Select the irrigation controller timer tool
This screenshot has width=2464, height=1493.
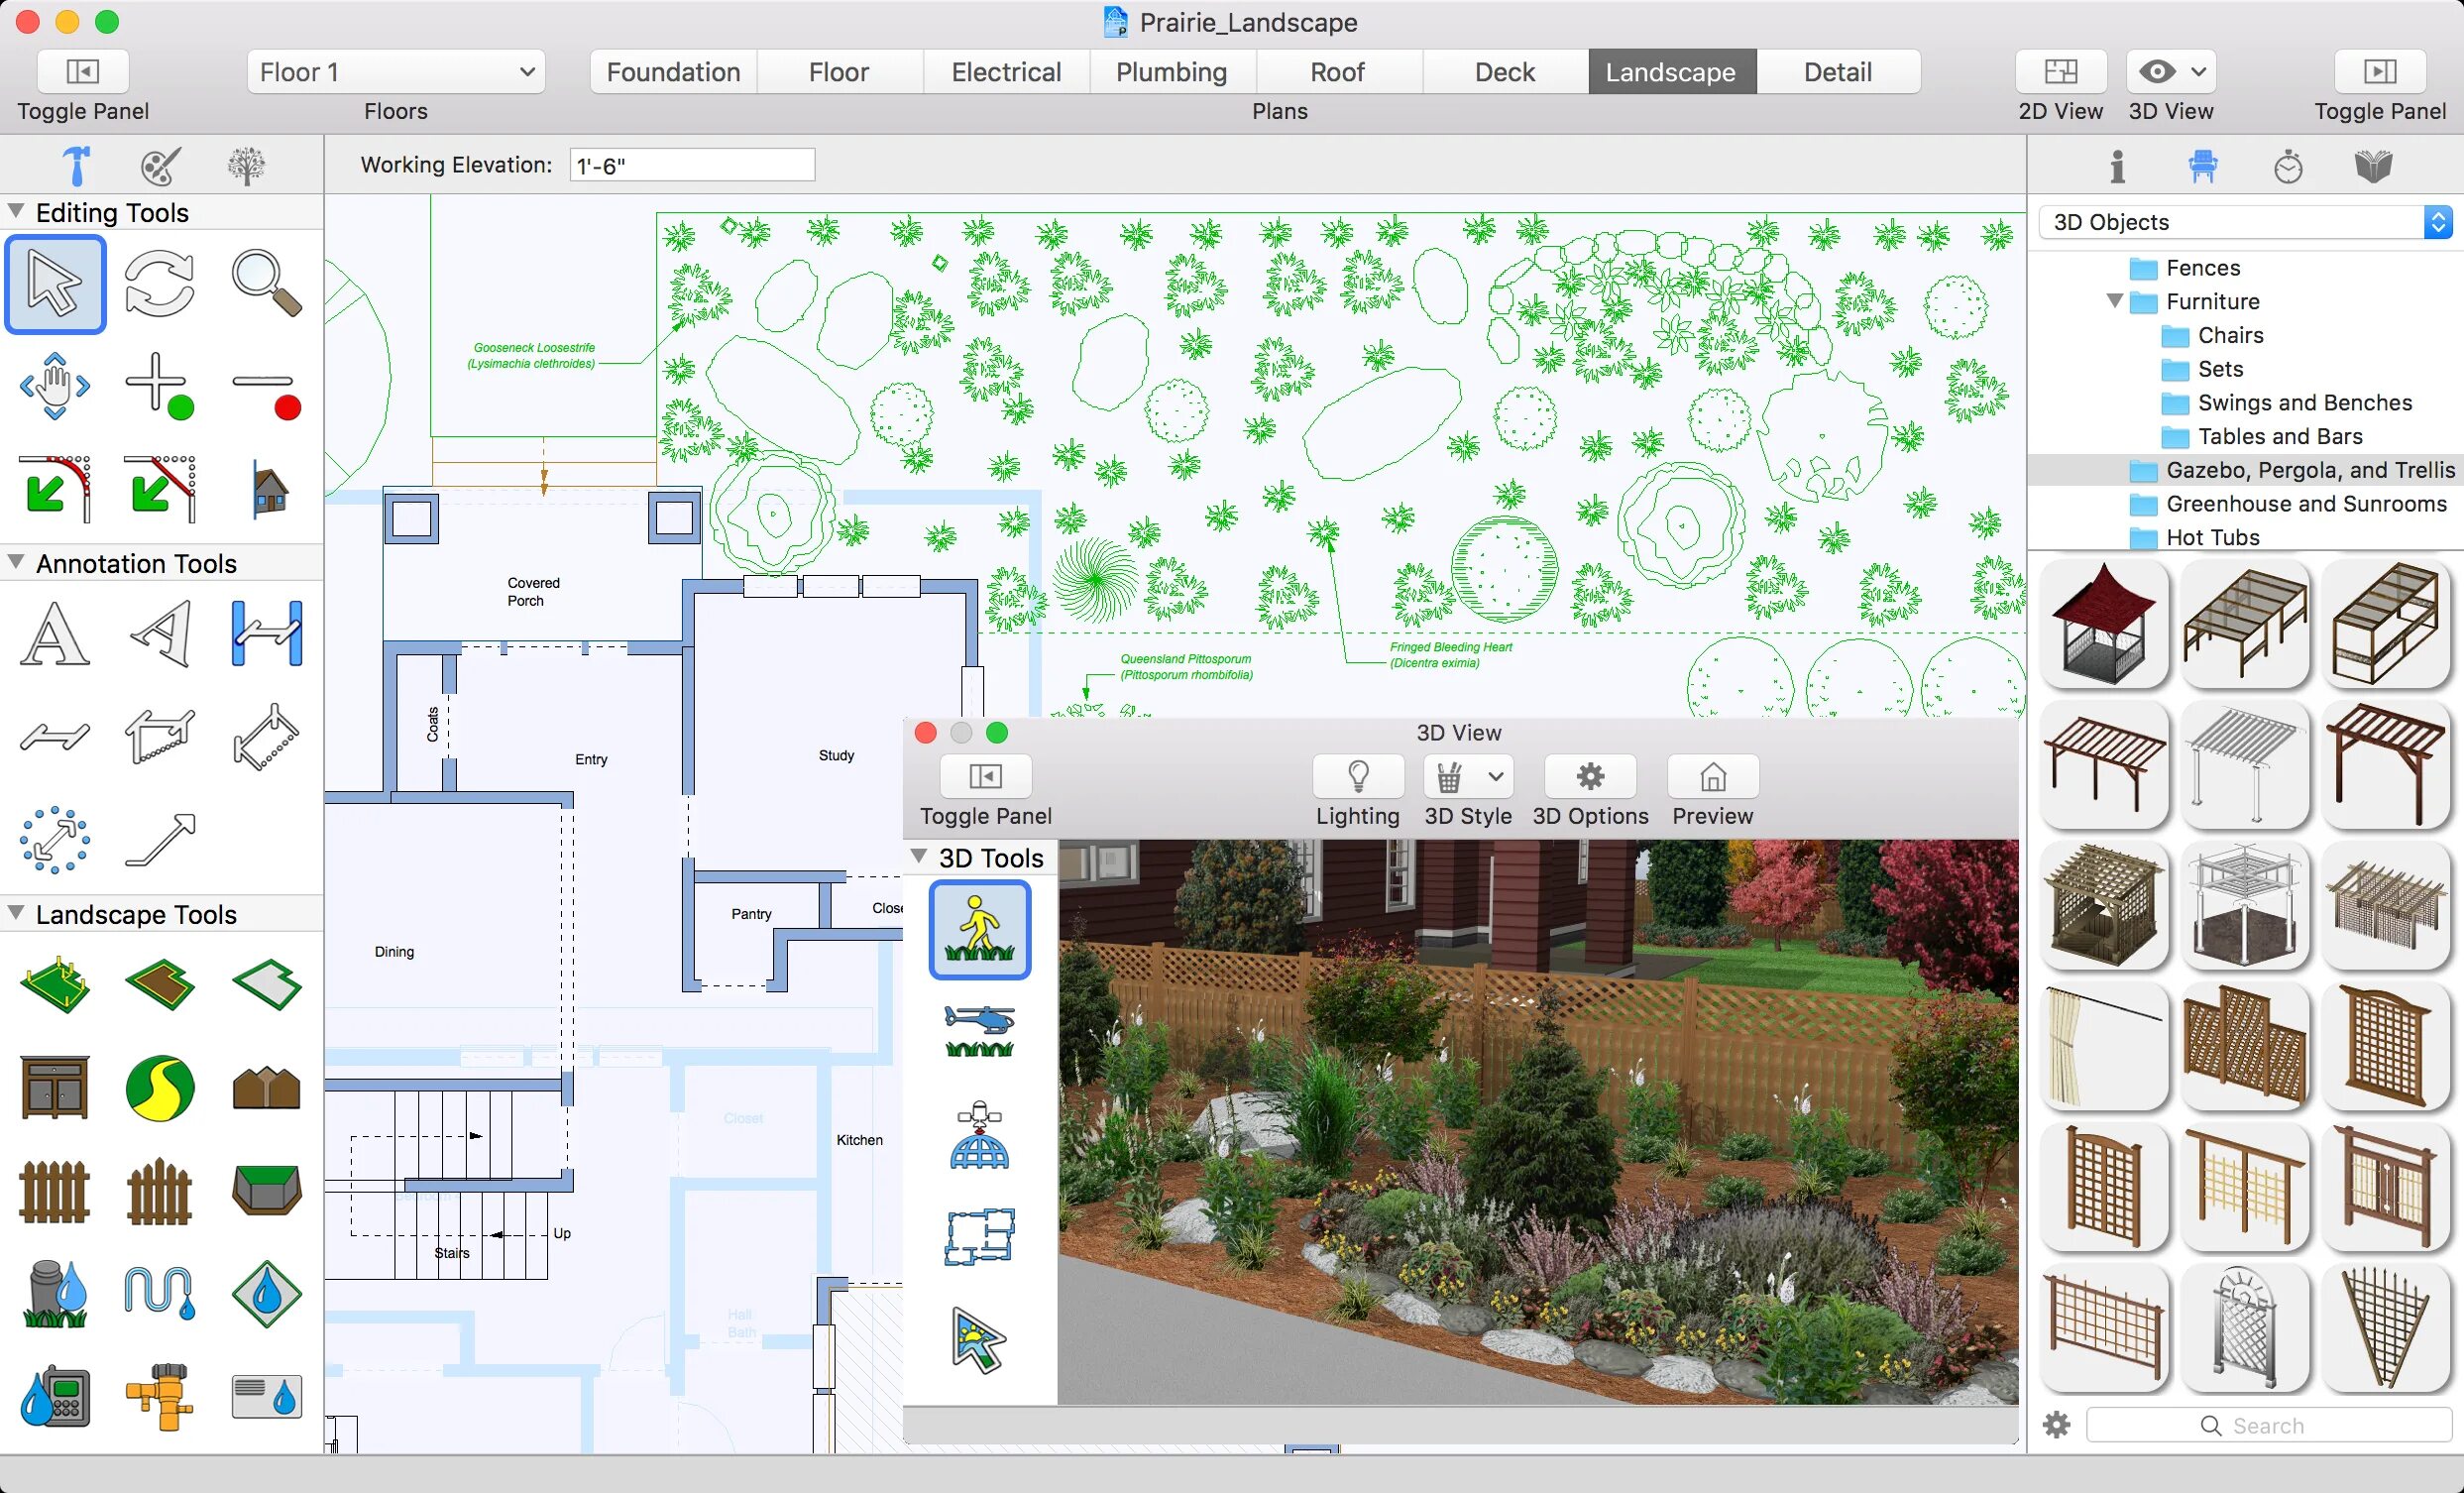pyautogui.click(x=55, y=1397)
